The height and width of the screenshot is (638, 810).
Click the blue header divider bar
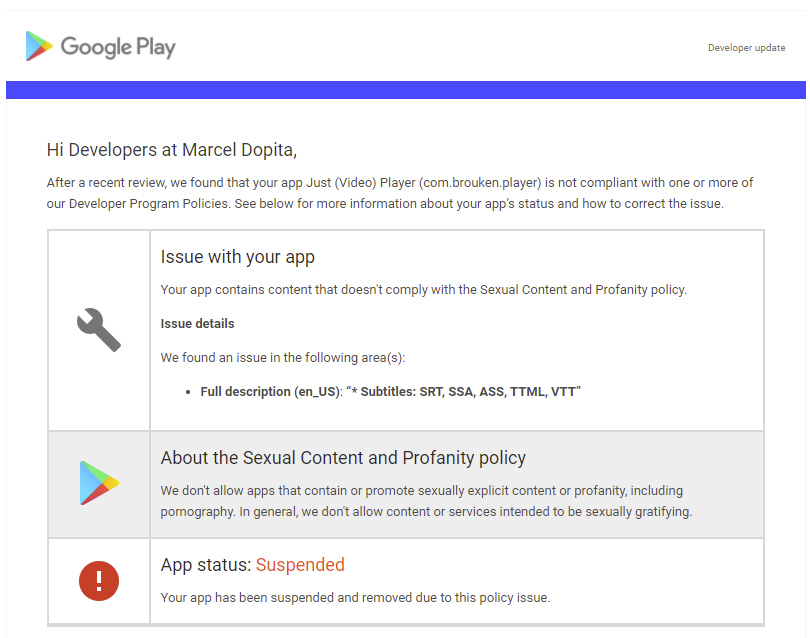[x=406, y=89]
